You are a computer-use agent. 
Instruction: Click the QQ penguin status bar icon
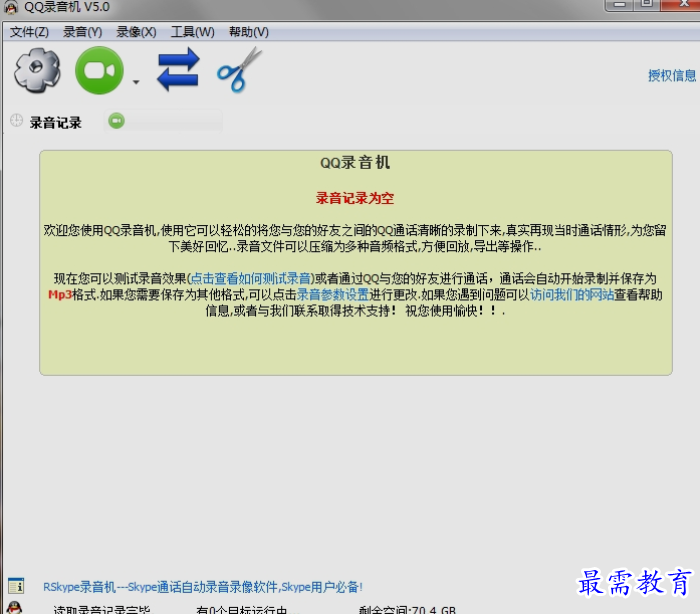[15, 608]
